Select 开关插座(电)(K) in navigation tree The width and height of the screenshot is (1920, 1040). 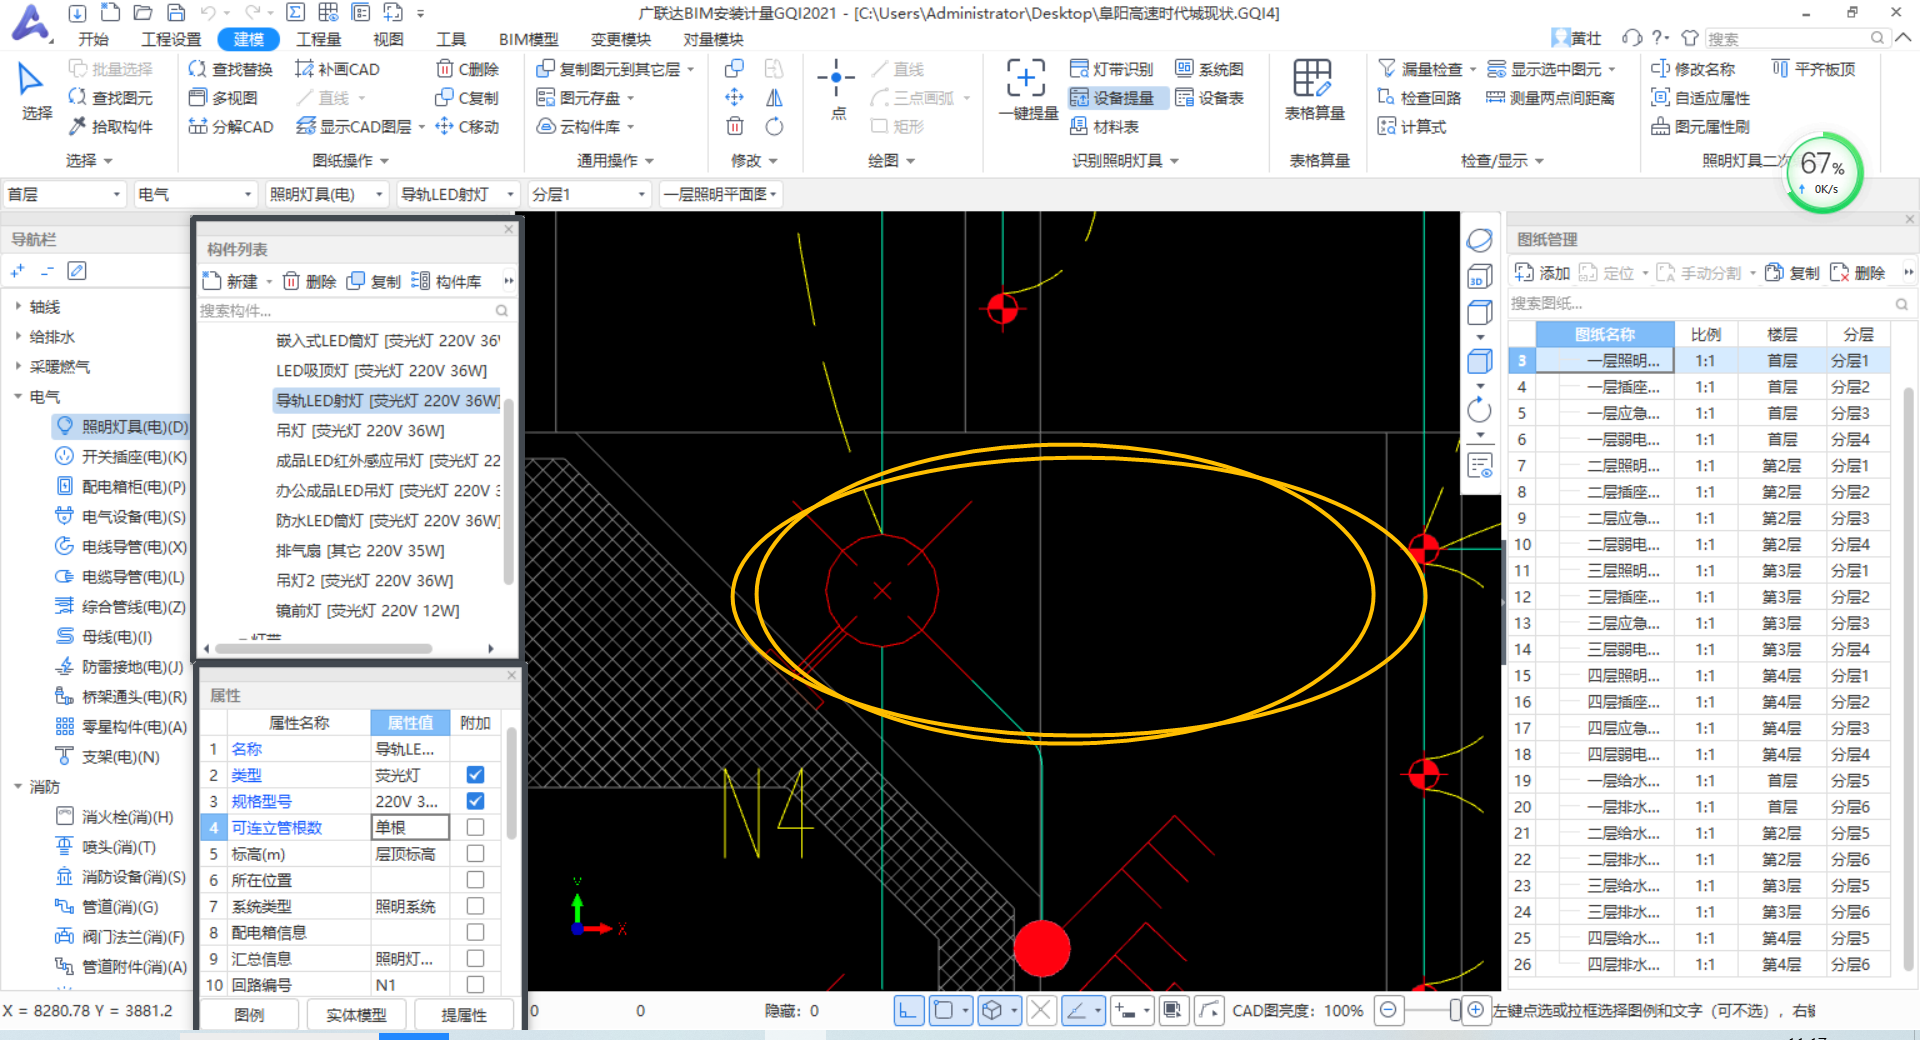click(x=121, y=457)
